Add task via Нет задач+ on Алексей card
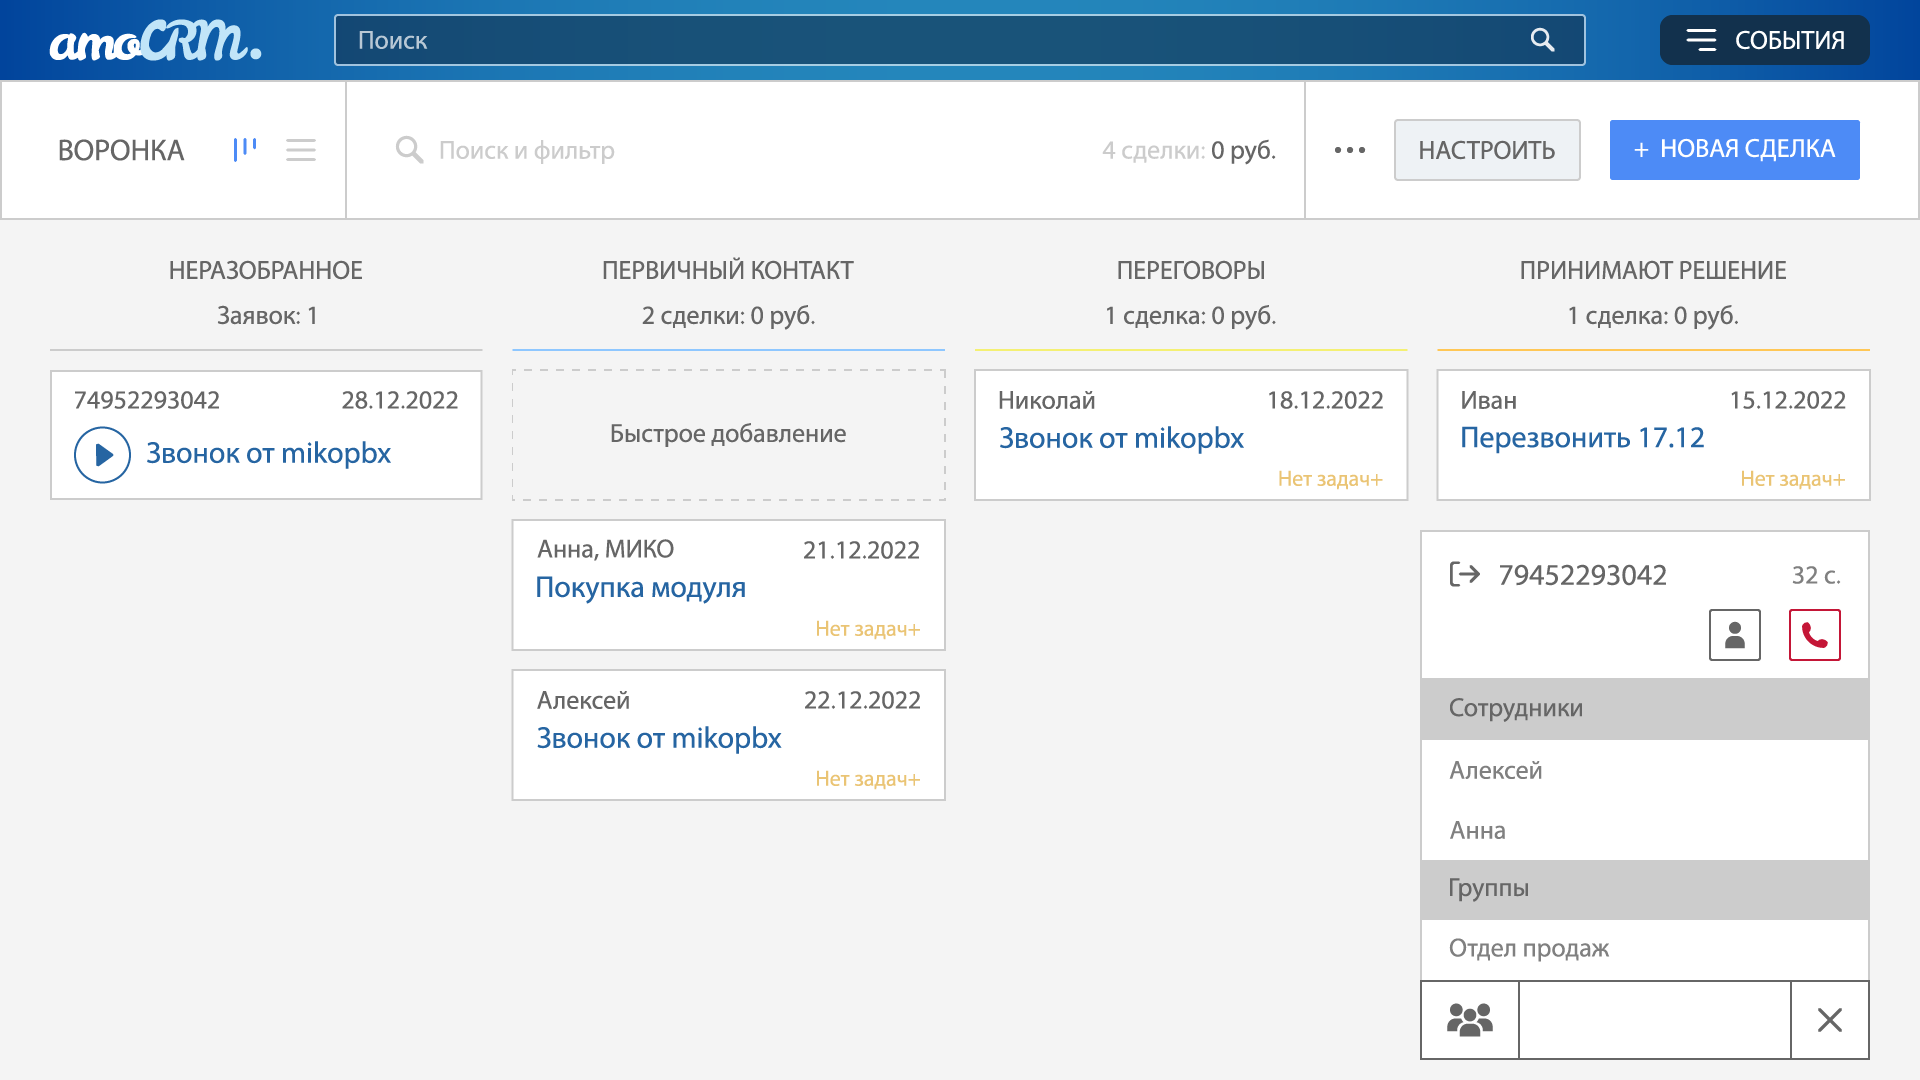 (x=867, y=779)
